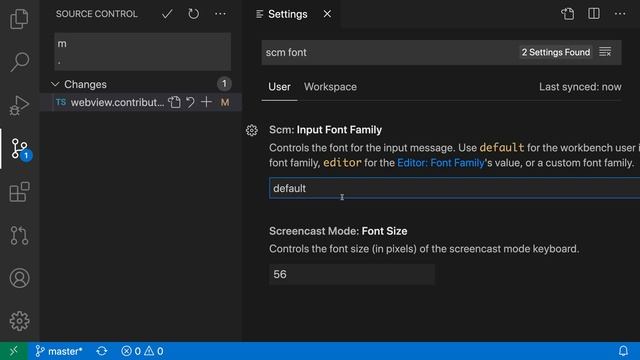Open the Search view in activity bar
The width and height of the screenshot is (640, 360).
point(19,62)
